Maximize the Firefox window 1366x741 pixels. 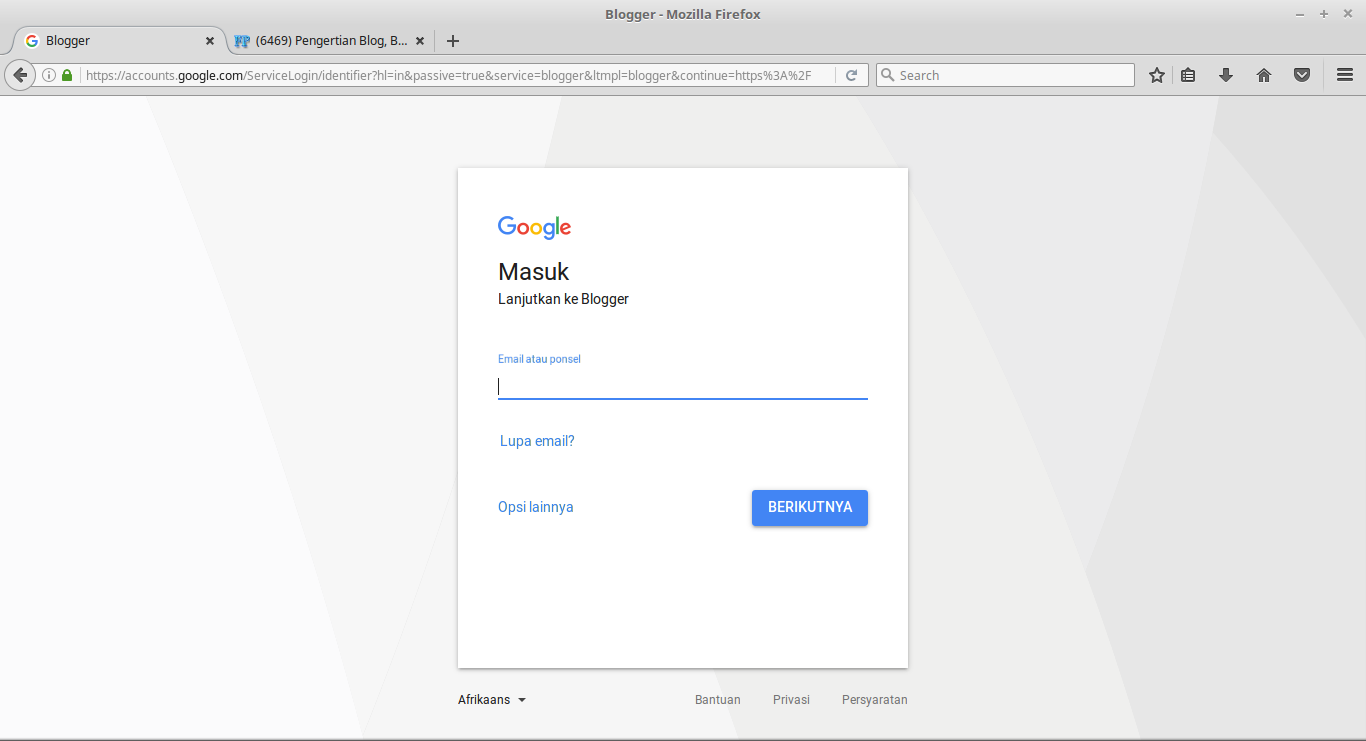pyautogui.click(x=1324, y=14)
